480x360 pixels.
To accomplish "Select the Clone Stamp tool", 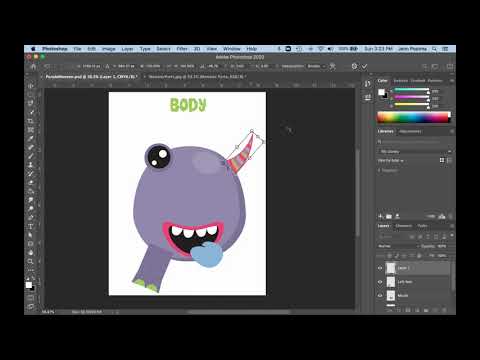I will [x=31, y=165].
